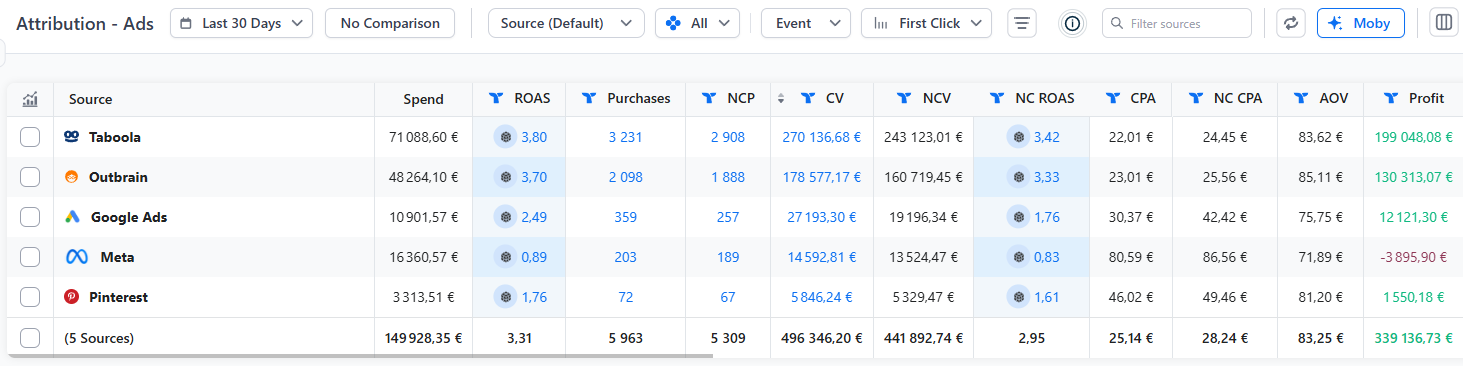Click the Taboola logo icon

click(72, 137)
